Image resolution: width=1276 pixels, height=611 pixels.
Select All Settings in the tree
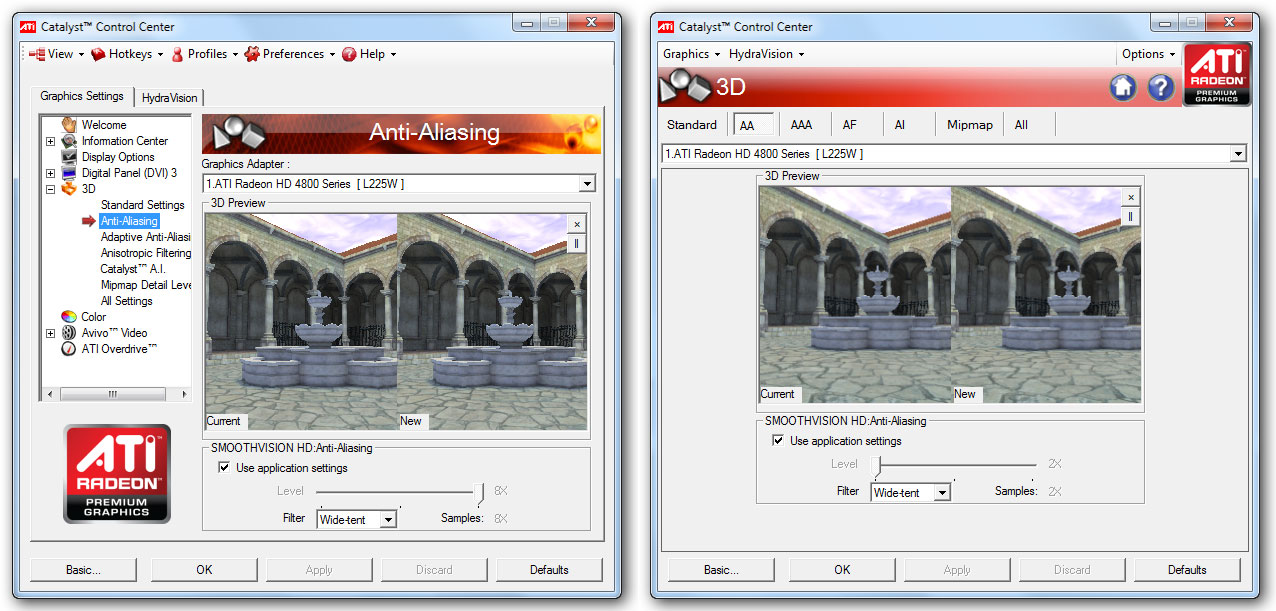click(126, 301)
